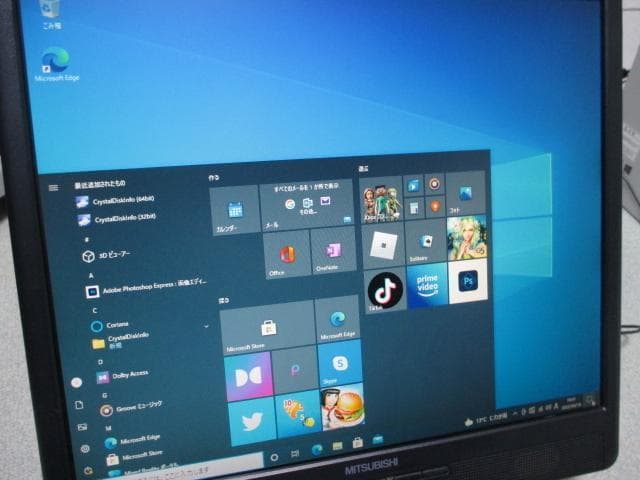This screenshot has height=480, width=640.
Task: Open the Dolby Access tile
Action: click(249, 376)
